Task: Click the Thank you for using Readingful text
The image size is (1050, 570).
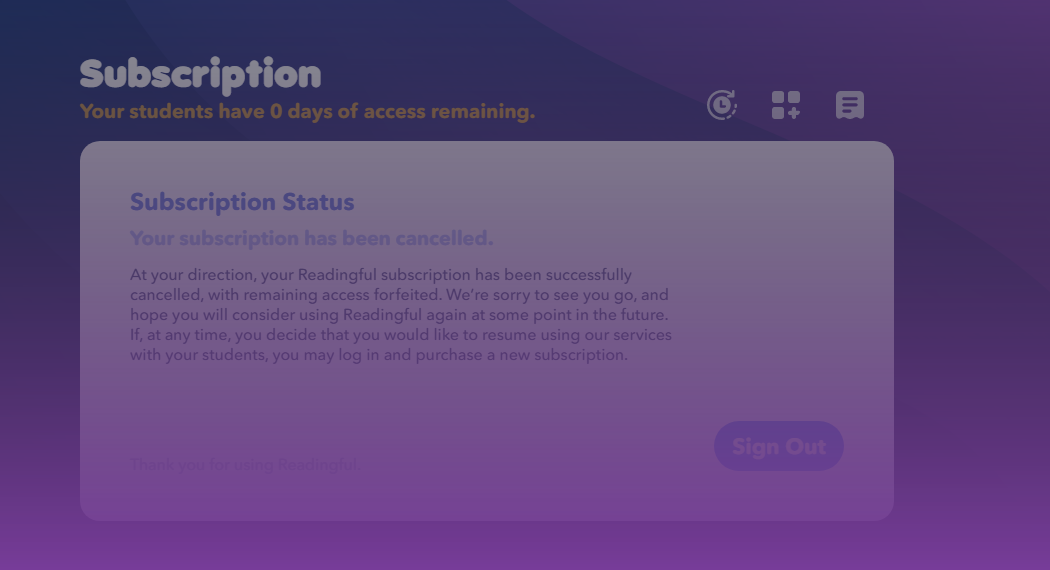Action: point(245,464)
